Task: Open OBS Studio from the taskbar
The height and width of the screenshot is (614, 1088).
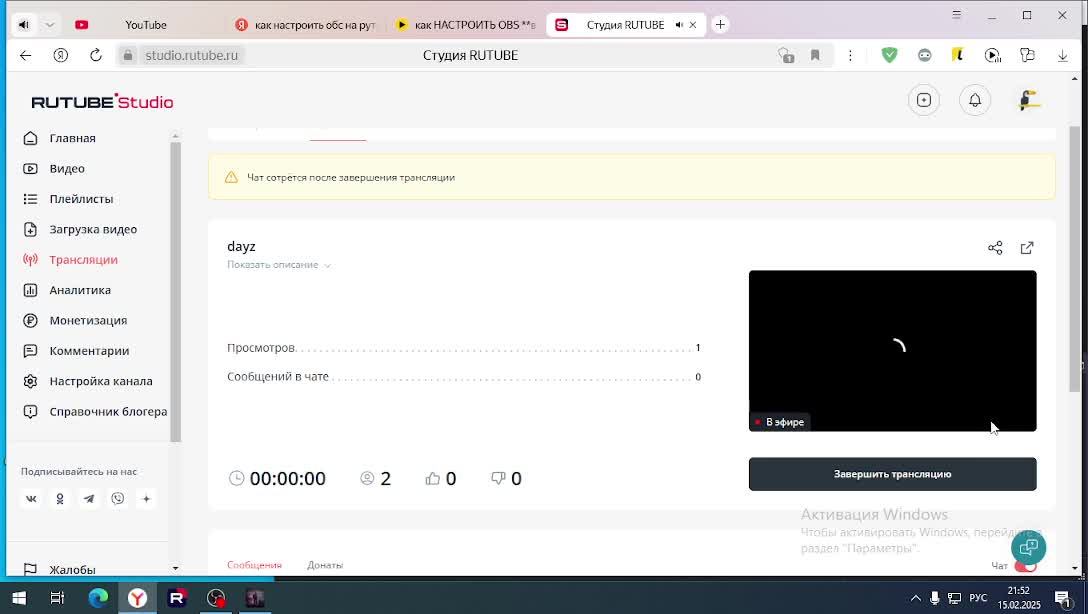Action: (216, 598)
